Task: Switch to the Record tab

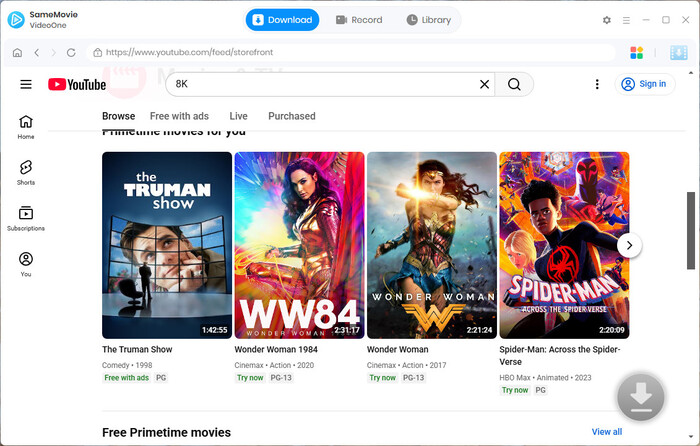Action: tap(359, 20)
